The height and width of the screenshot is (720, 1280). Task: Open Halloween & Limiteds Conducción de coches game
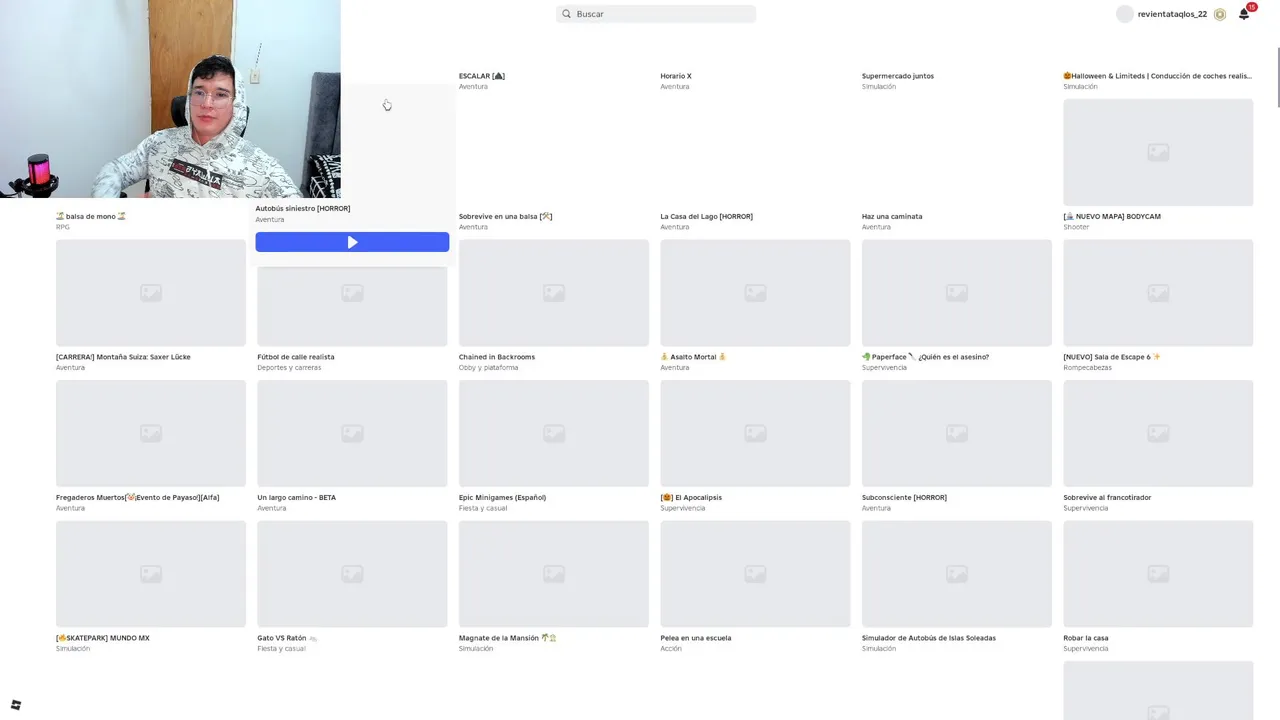tap(1157, 76)
